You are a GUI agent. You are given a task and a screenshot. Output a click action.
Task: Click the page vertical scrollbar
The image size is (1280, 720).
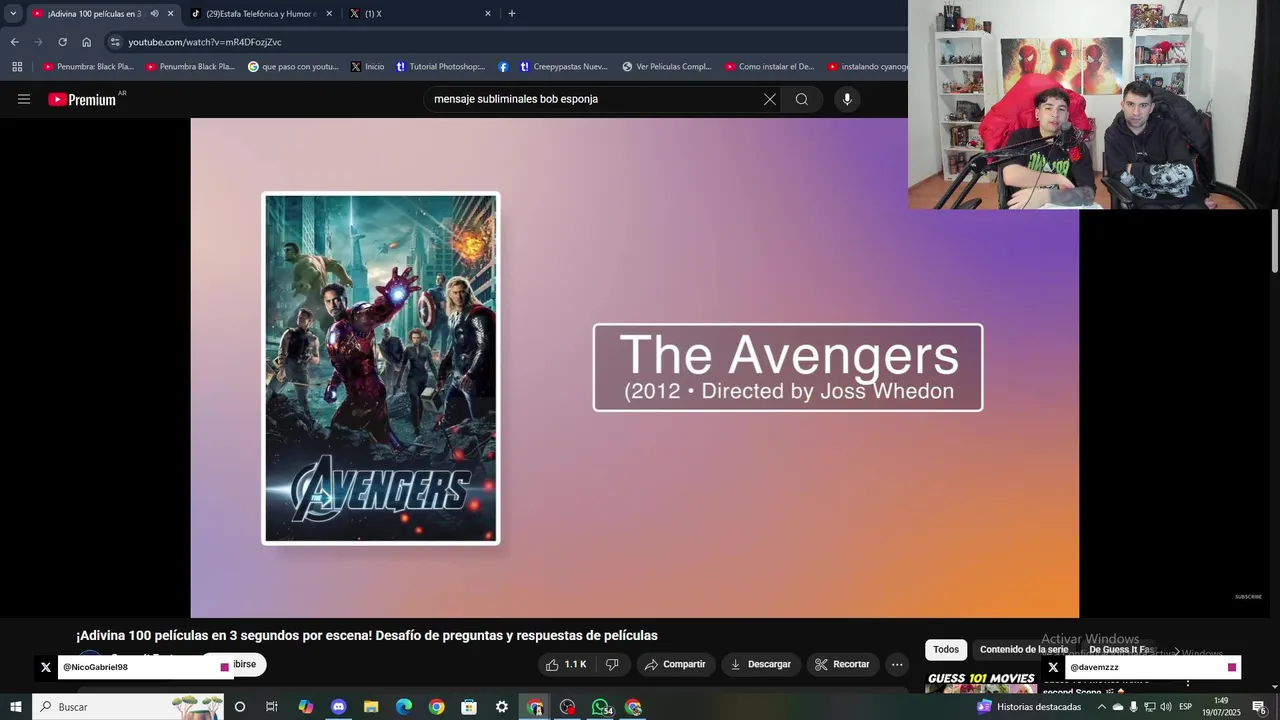click(x=1275, y=240)
